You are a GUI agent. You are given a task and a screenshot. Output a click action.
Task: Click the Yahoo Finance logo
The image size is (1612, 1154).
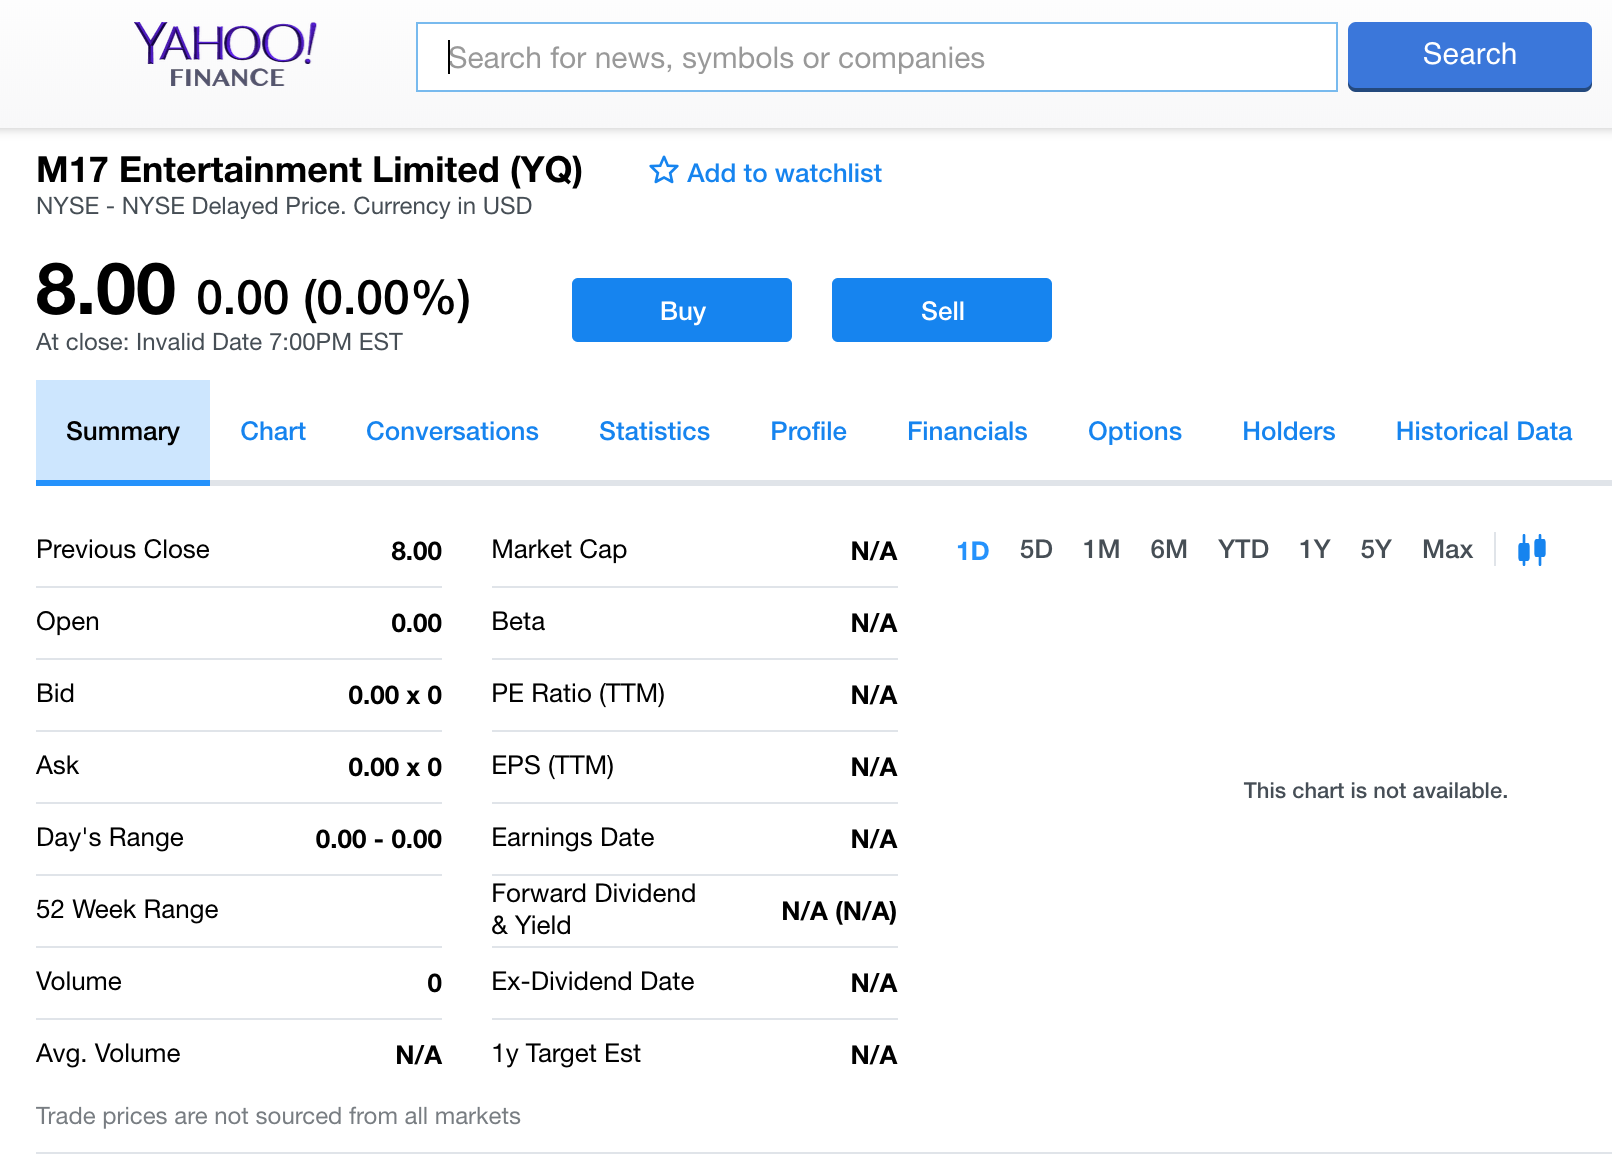(x=226, y=56)
